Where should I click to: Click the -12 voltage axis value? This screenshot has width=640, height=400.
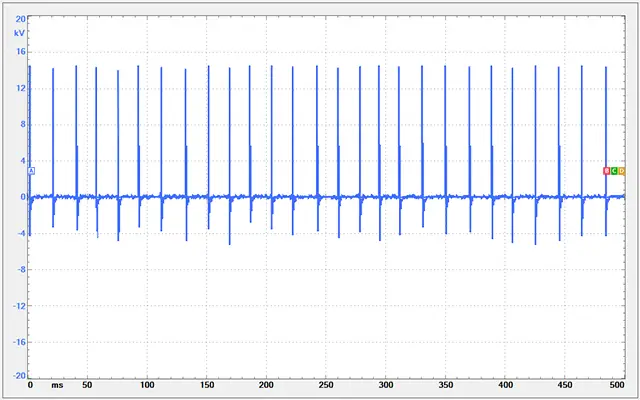tap(20, 306)
